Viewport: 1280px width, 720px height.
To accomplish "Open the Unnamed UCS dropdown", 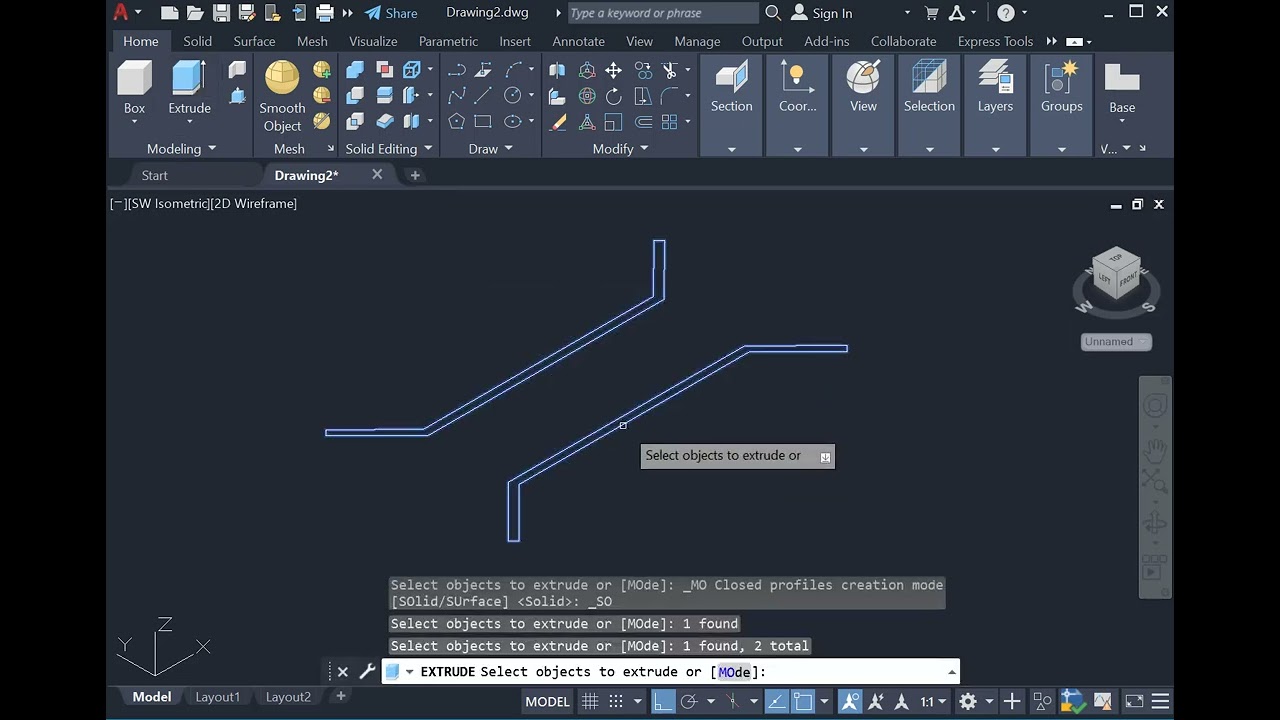I will (1117, 341).
